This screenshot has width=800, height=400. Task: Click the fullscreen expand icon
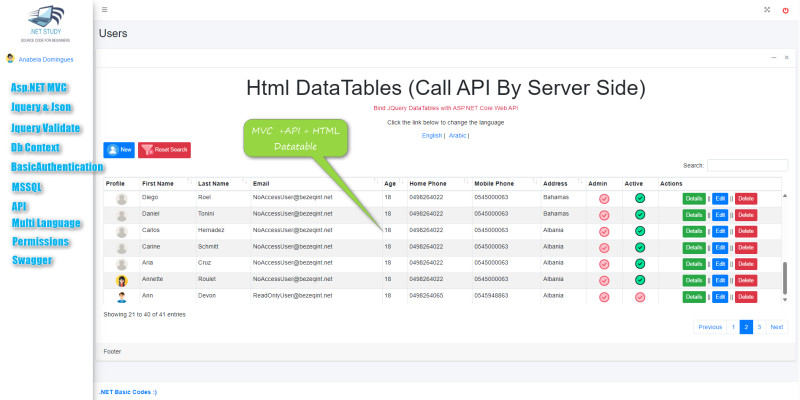(x=767, y=9)
